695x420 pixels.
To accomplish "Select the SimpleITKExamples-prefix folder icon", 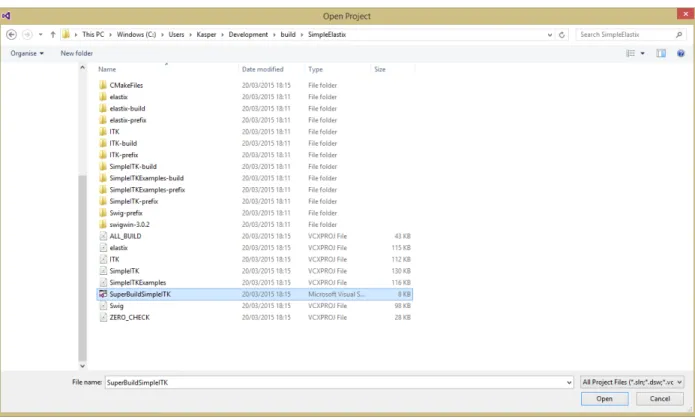I will coord(103,190).
